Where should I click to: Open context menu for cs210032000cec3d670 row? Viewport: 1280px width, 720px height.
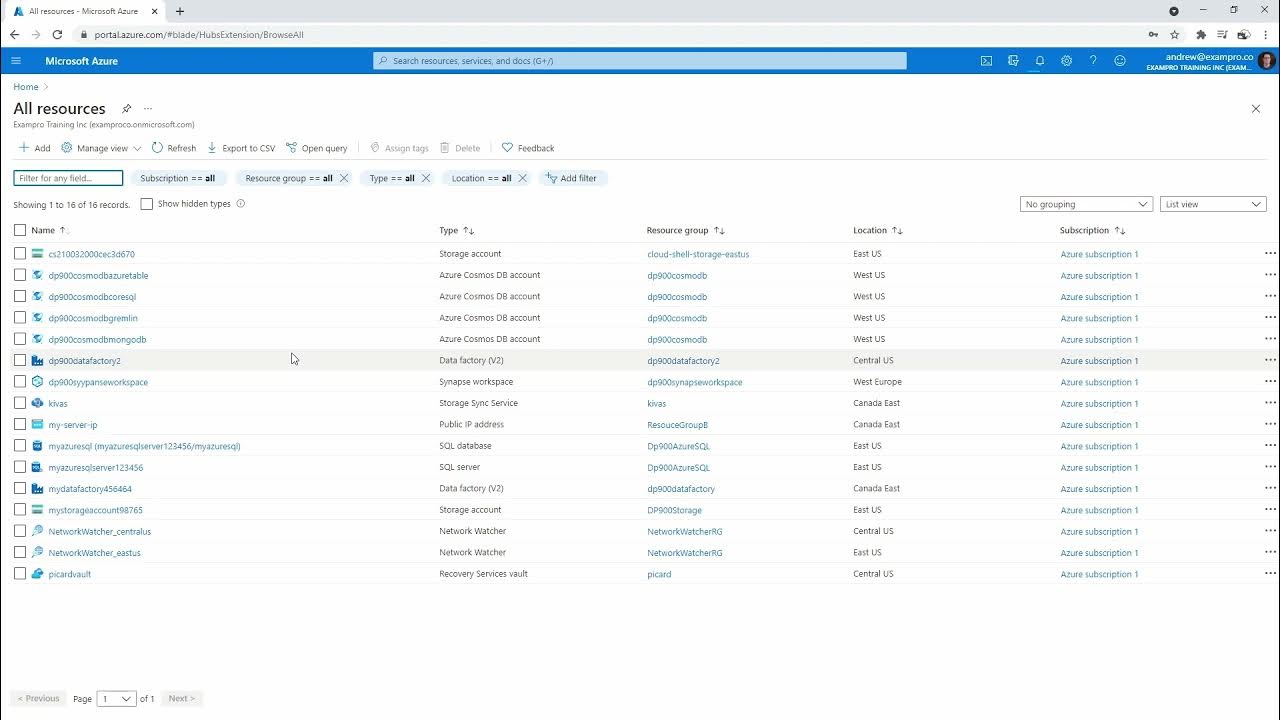point(1270,254)
